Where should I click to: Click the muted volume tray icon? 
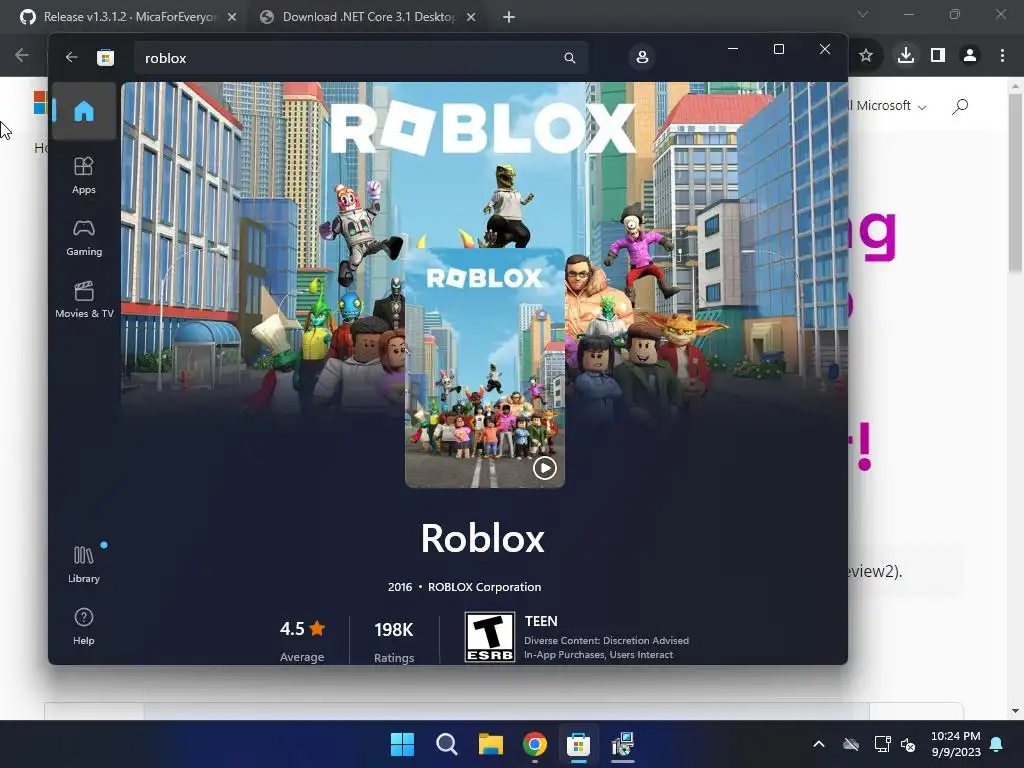click(908, 744)
